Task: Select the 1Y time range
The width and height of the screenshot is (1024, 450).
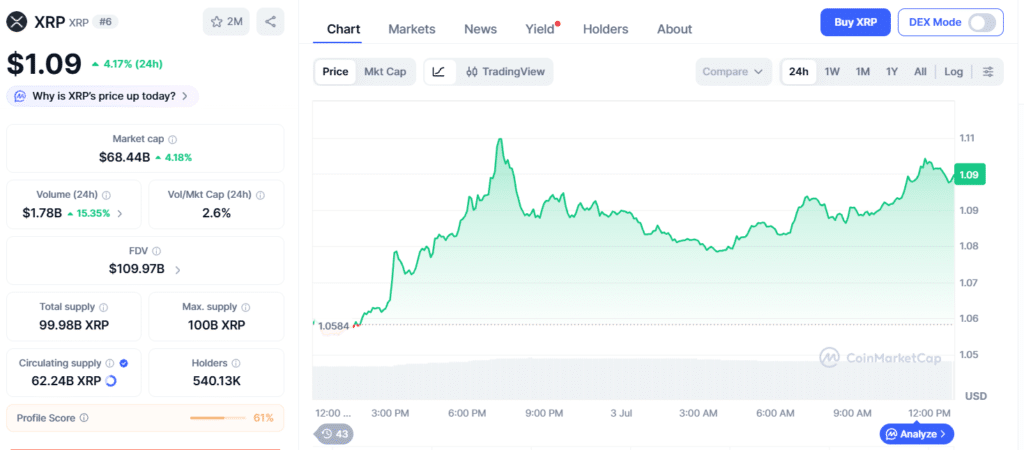Action: (x=892, y=72)
